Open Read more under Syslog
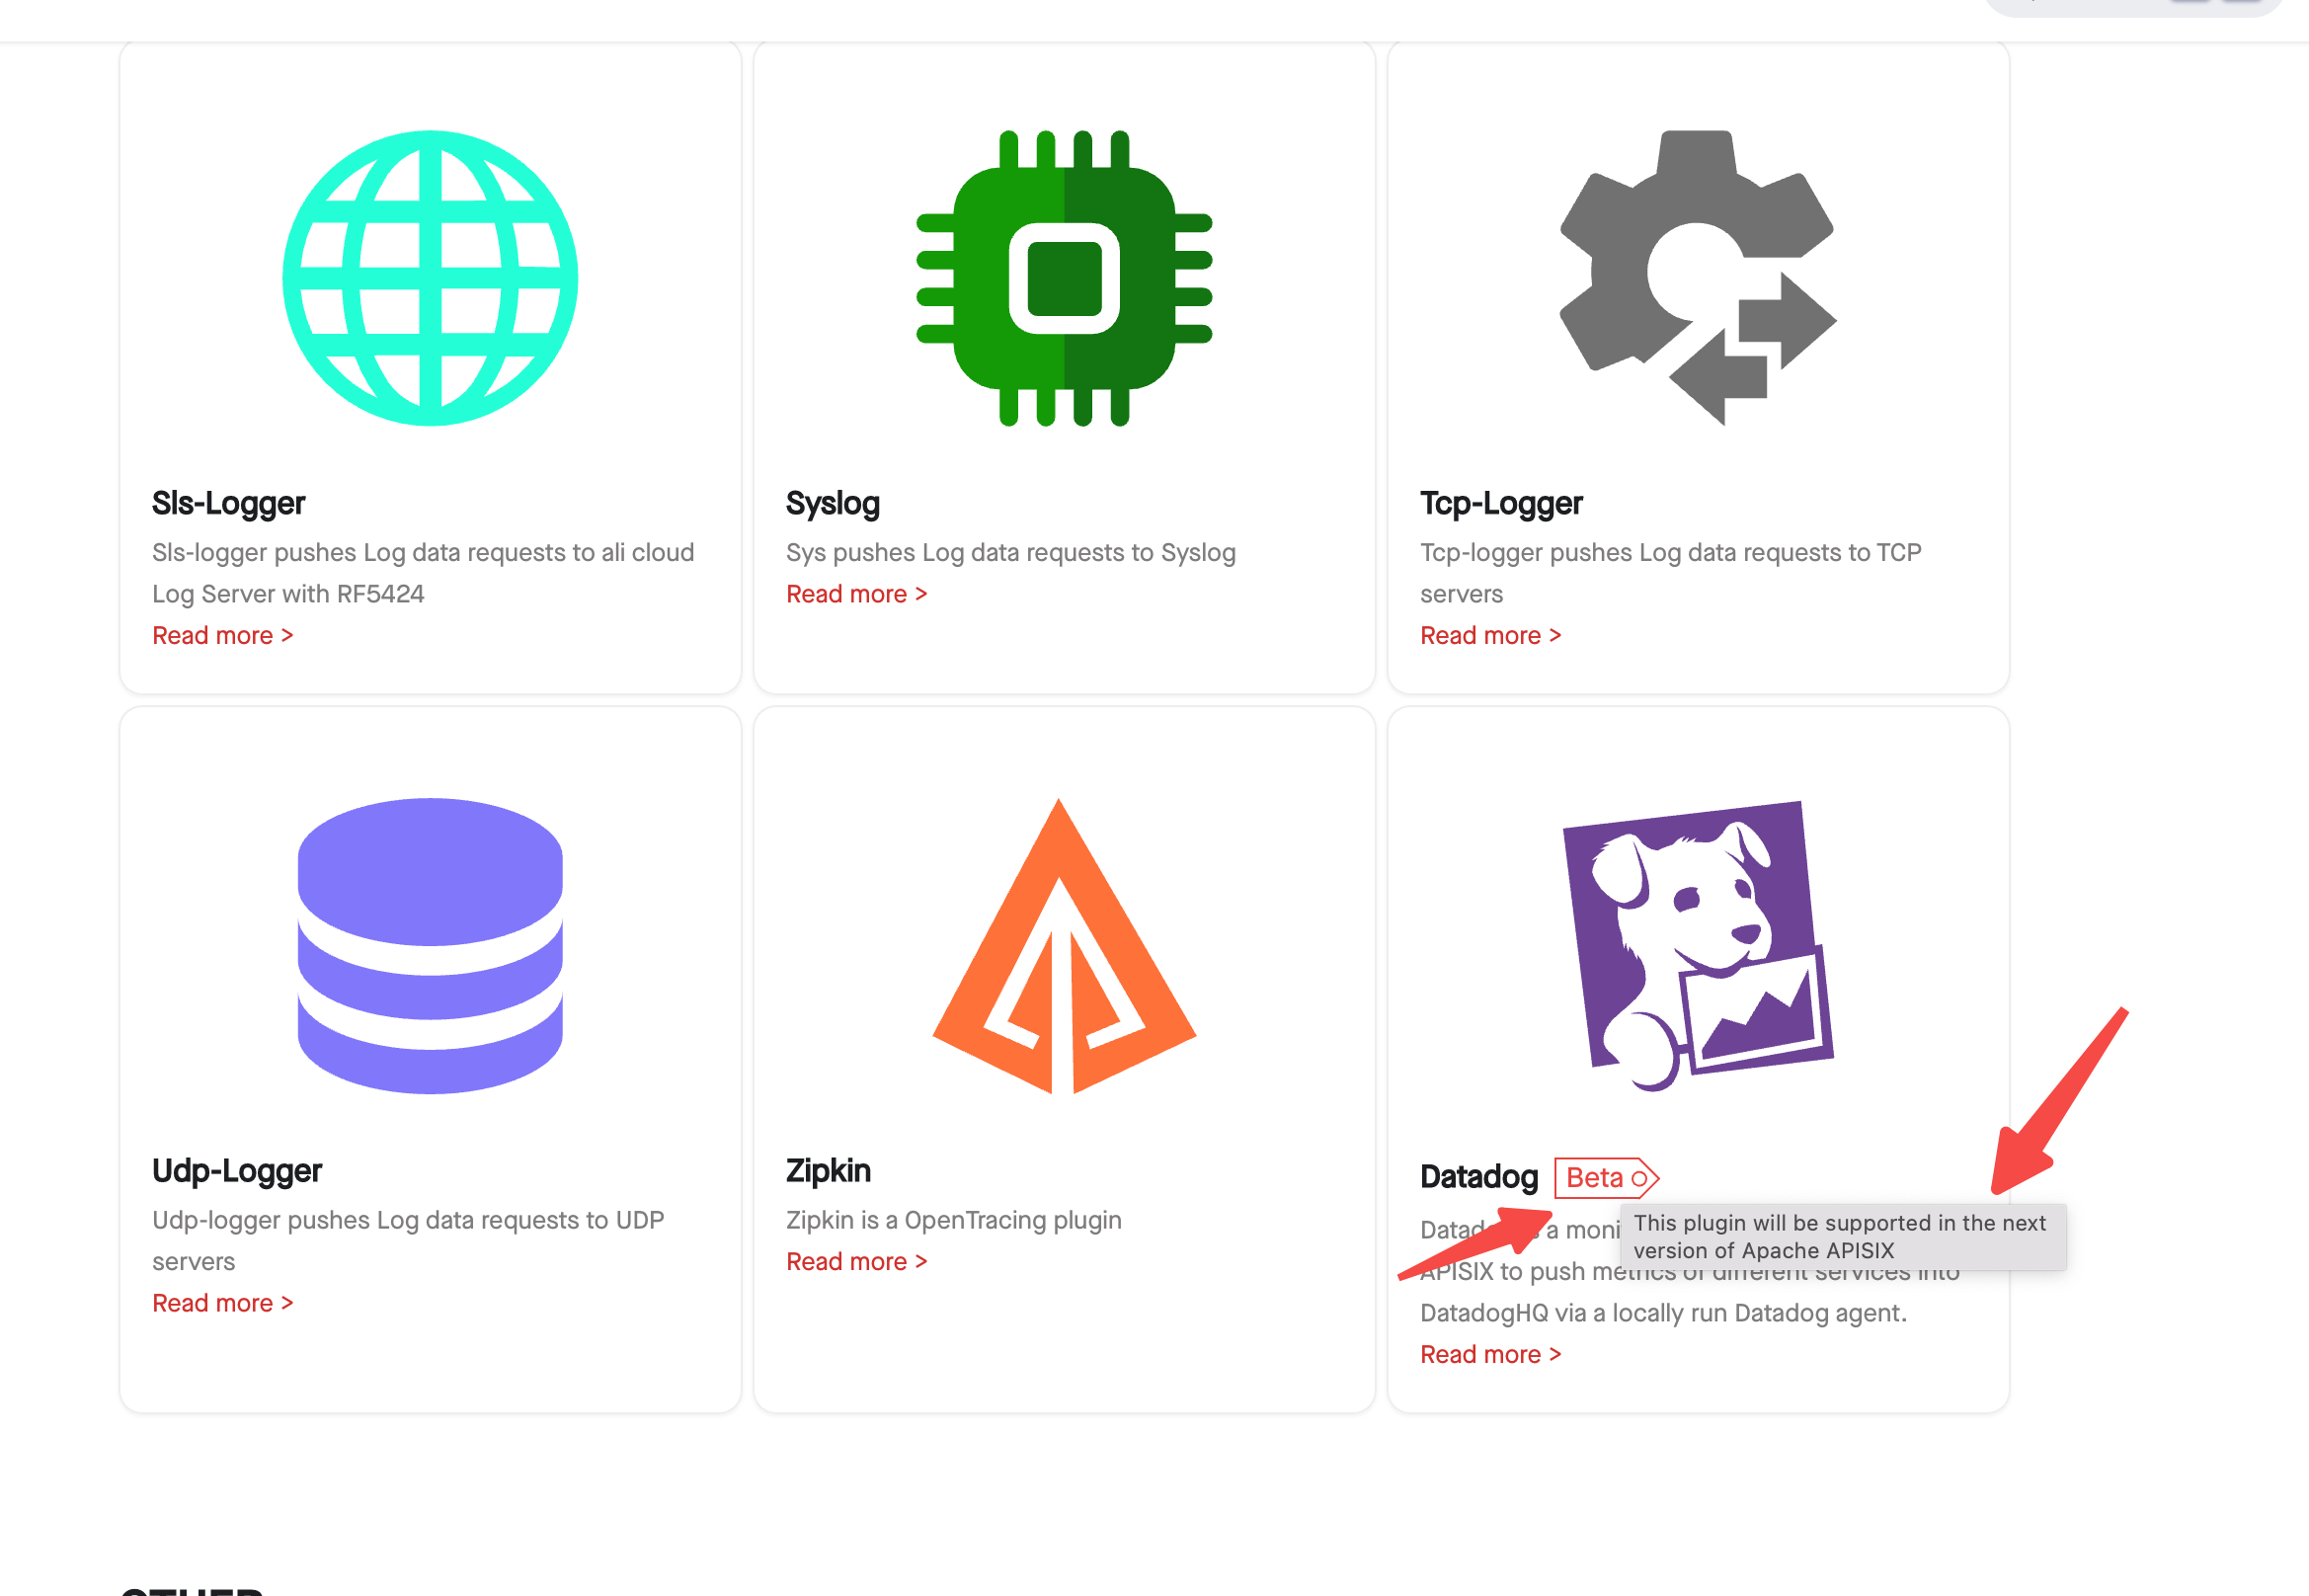This screenshot has width=2309, height=1596. pyautogui.click(x=856, y=594)
